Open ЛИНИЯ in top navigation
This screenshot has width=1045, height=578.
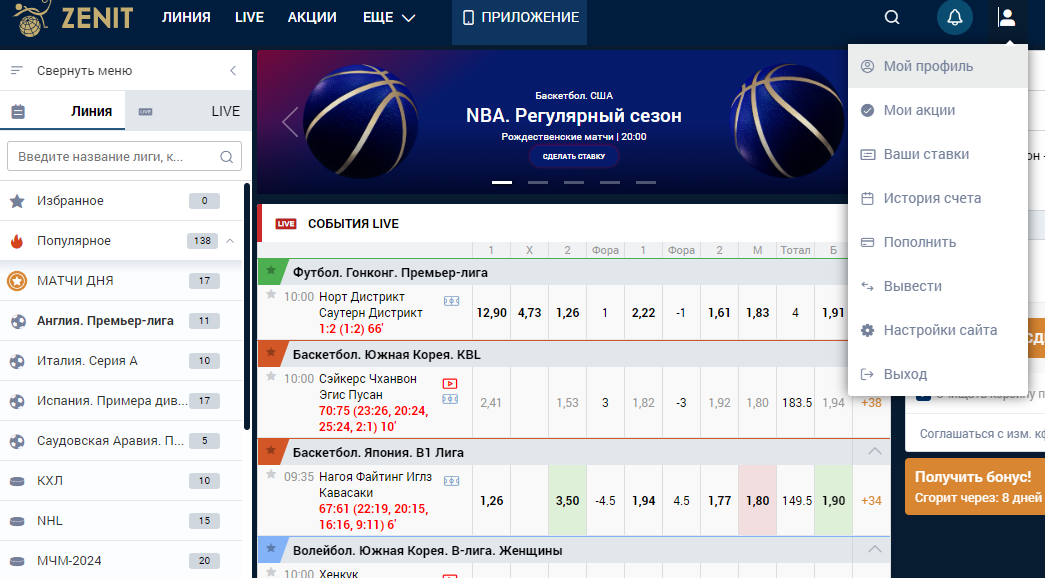(x=186, y=18)
